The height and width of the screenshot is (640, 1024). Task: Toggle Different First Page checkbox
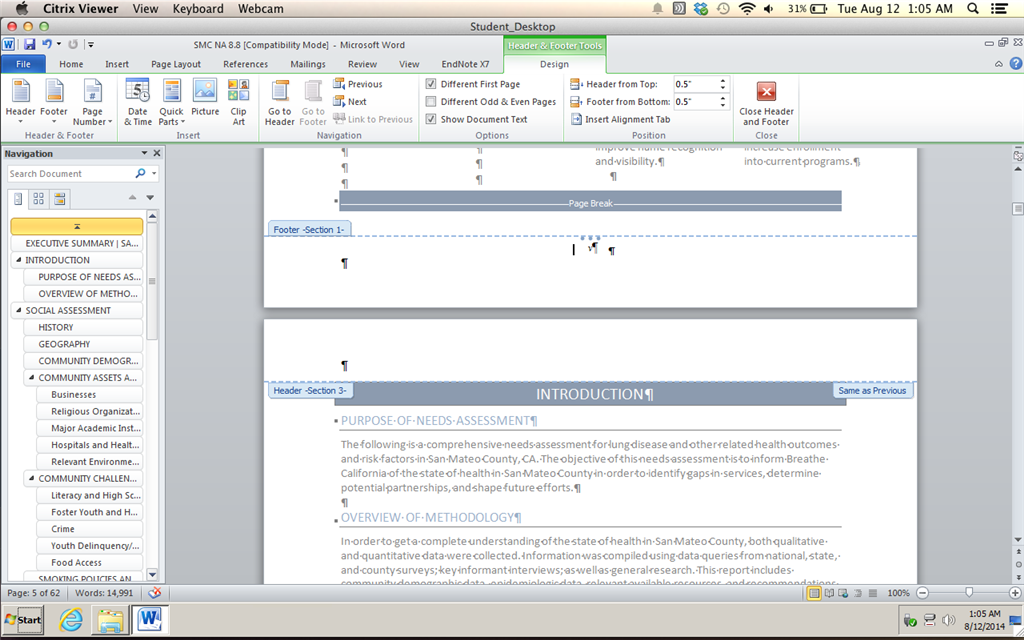tap(431, 84)
